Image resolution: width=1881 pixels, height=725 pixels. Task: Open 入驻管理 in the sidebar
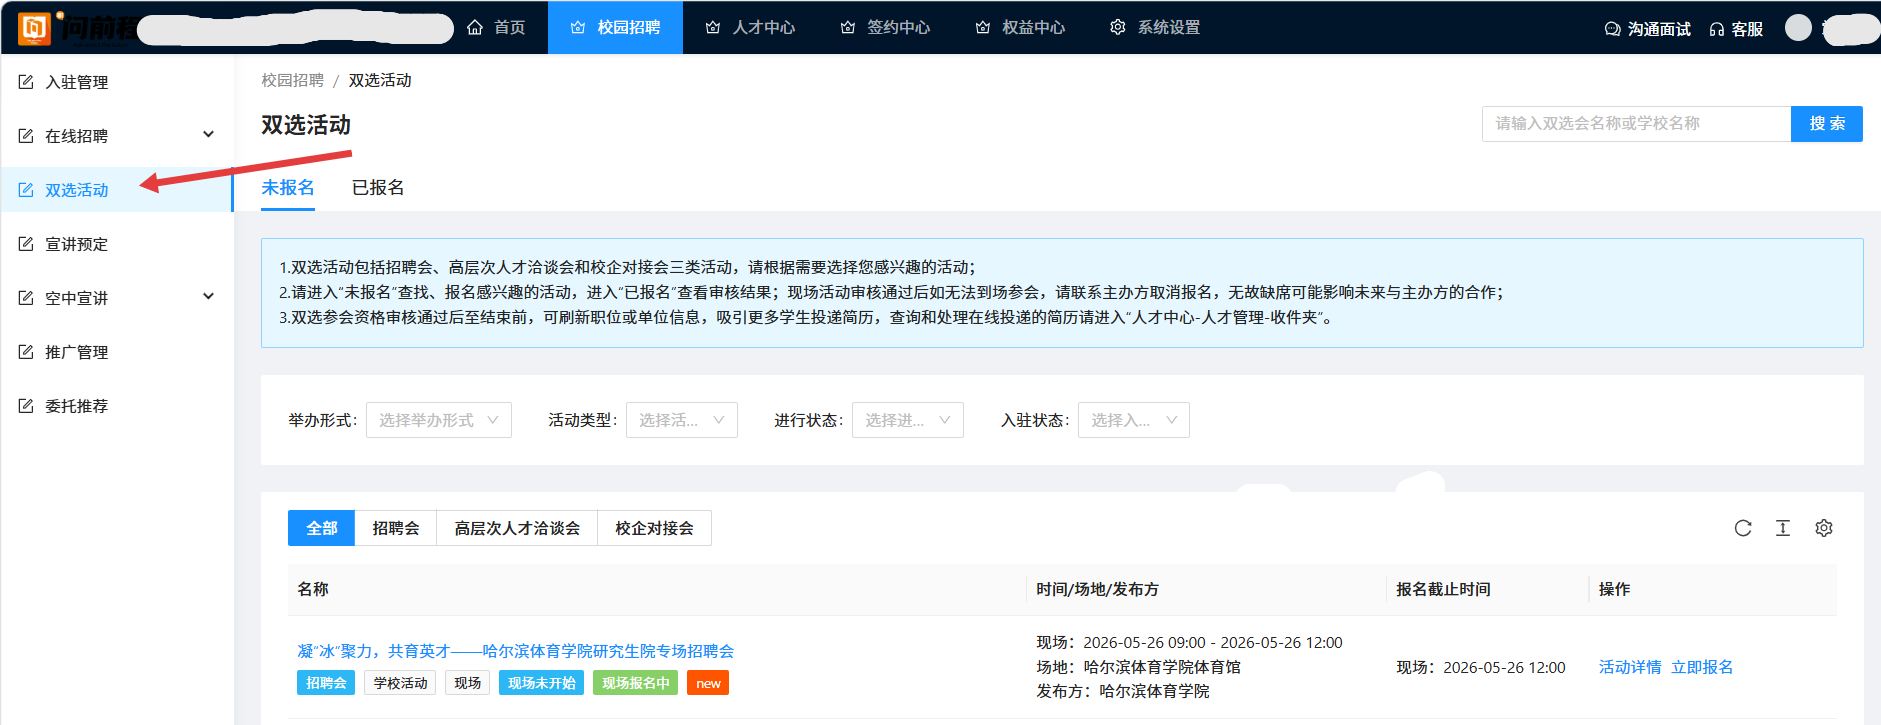[x=117, y=82]
